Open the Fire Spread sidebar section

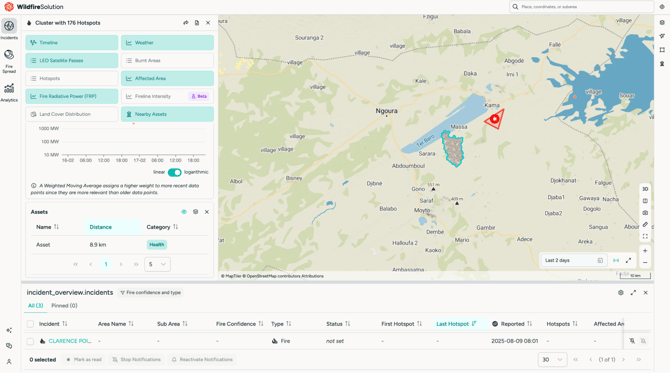[x=9, y=61]
